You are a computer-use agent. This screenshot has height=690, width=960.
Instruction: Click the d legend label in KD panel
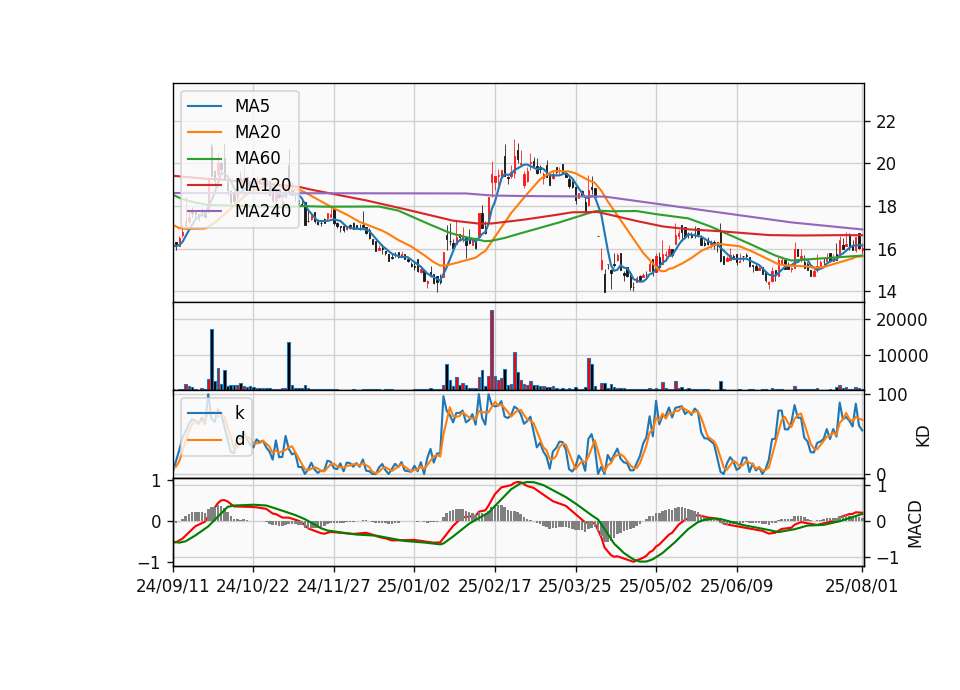240,439
